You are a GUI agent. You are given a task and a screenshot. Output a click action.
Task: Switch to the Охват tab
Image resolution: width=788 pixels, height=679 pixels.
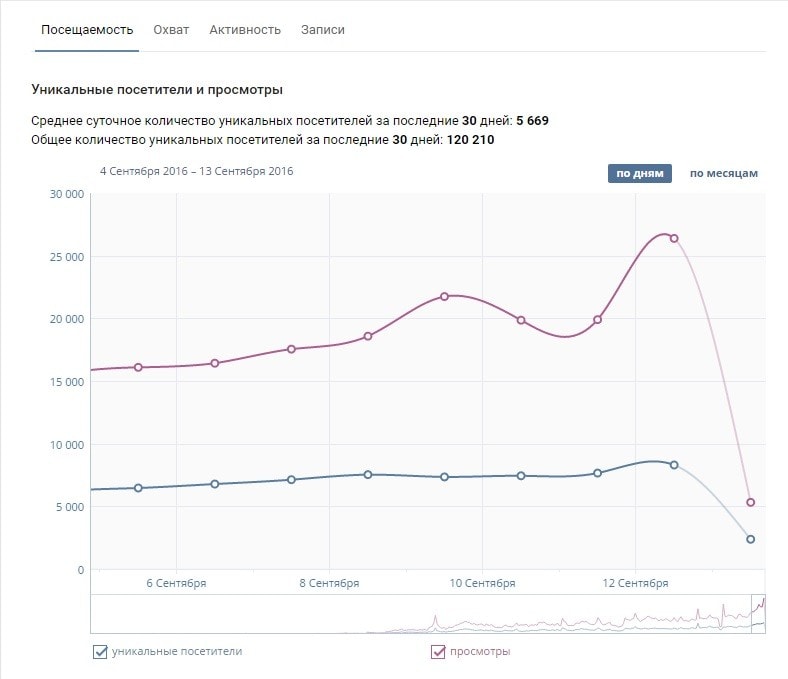tap(171, 30)
